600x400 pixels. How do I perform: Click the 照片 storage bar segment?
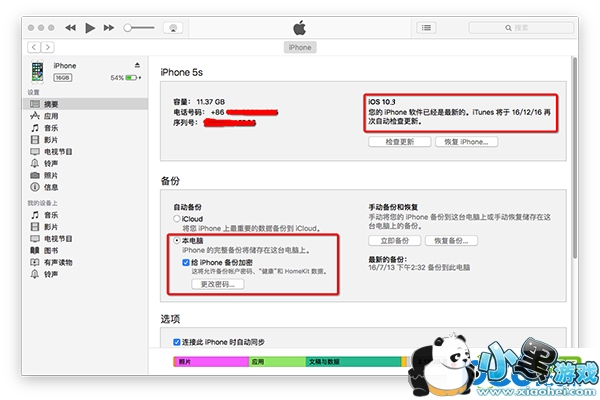point(212,361)
